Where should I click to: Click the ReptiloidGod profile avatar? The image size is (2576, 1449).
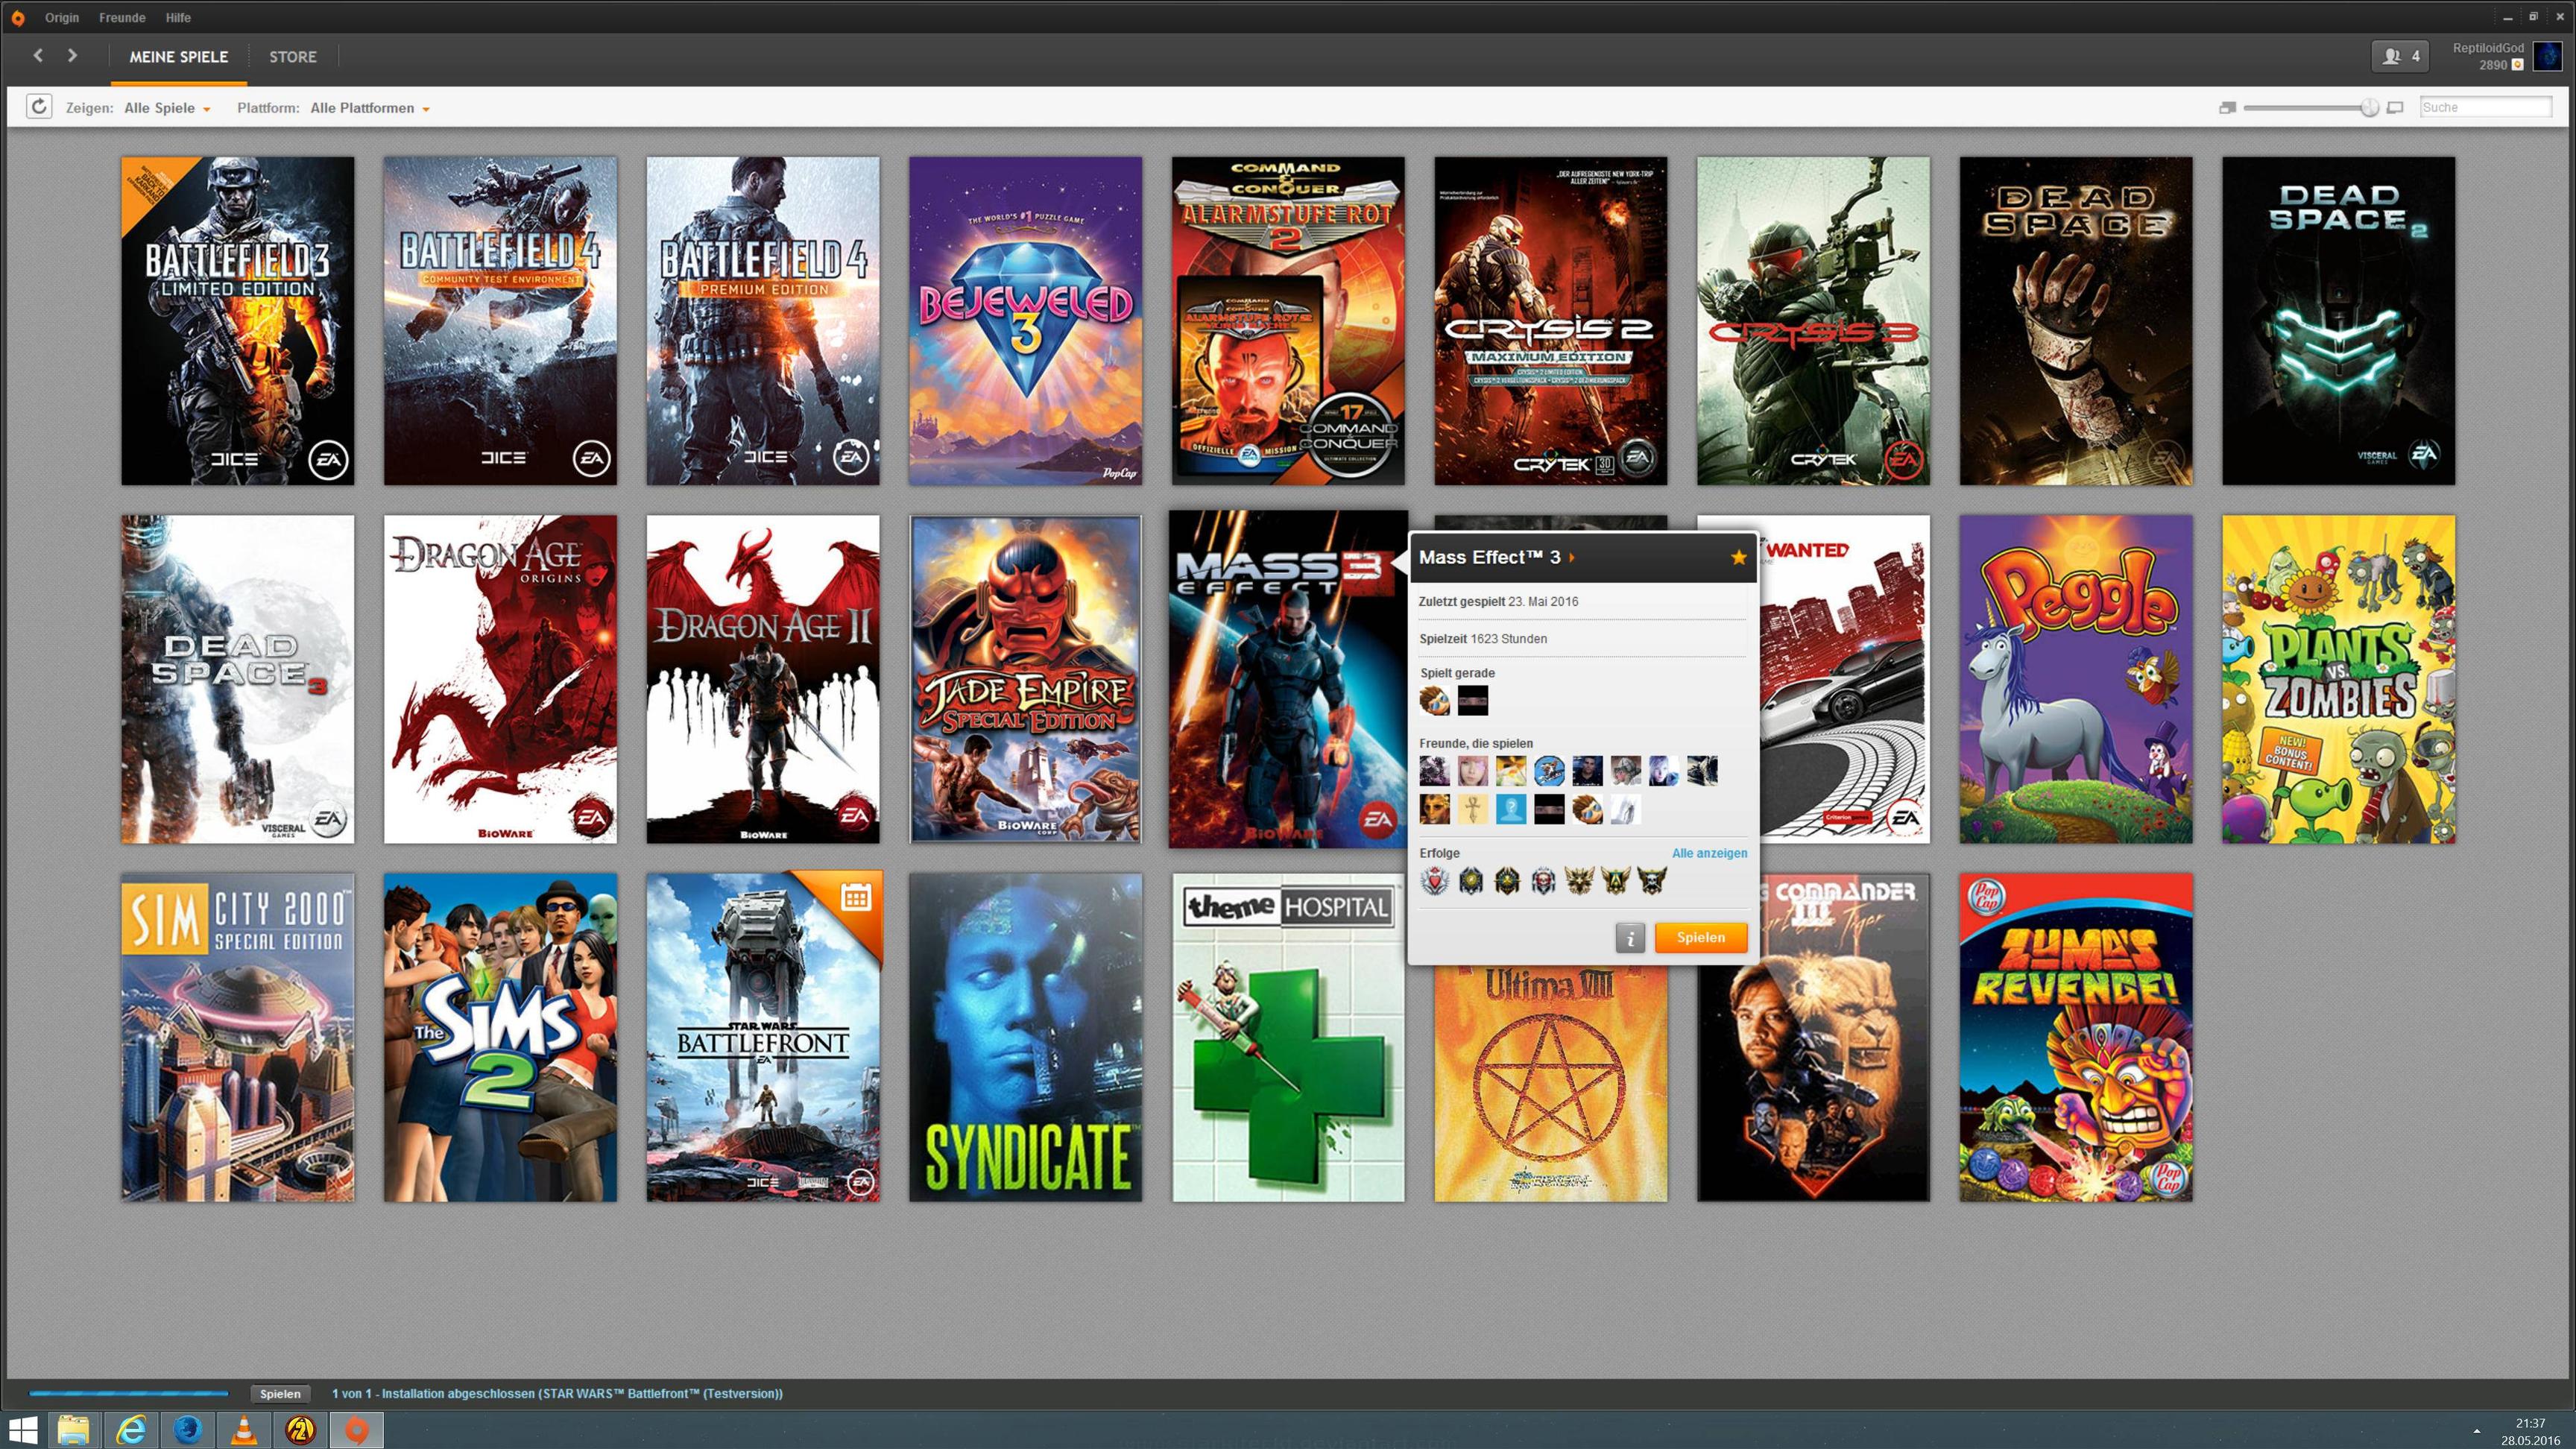[2547, 56]
